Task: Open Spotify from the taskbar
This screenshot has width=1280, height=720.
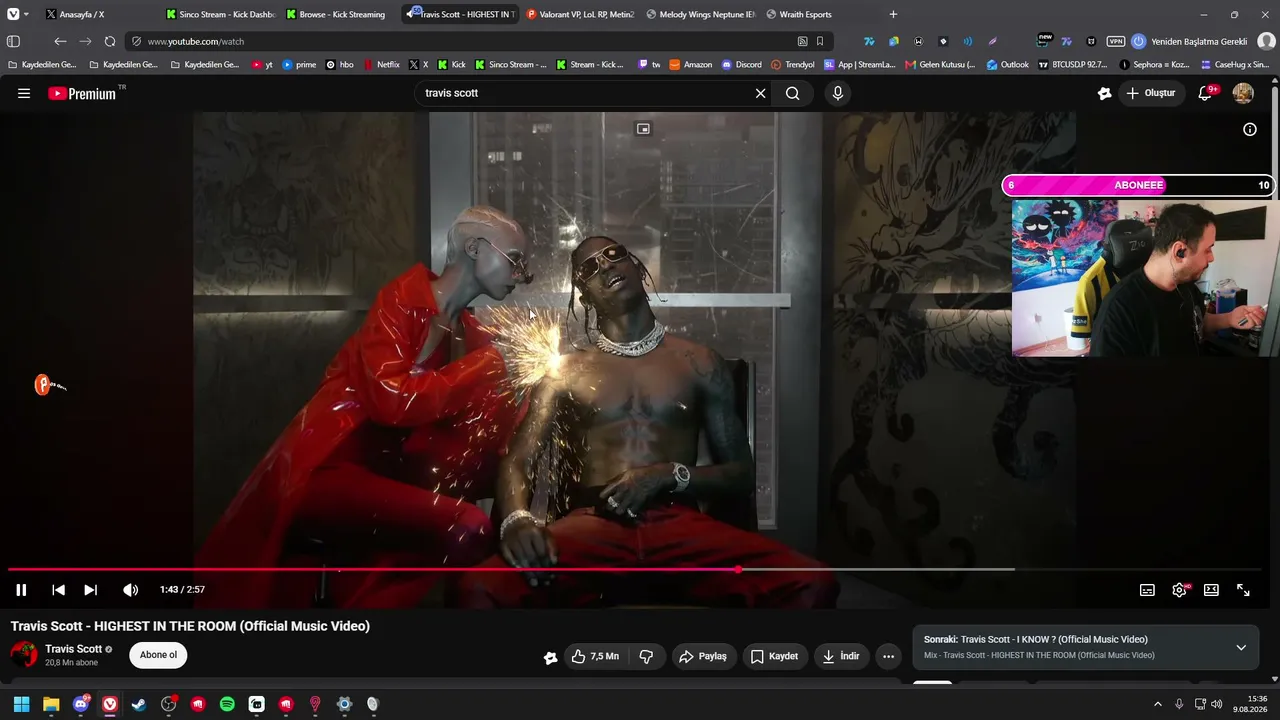Action: (x=227, y=704)
